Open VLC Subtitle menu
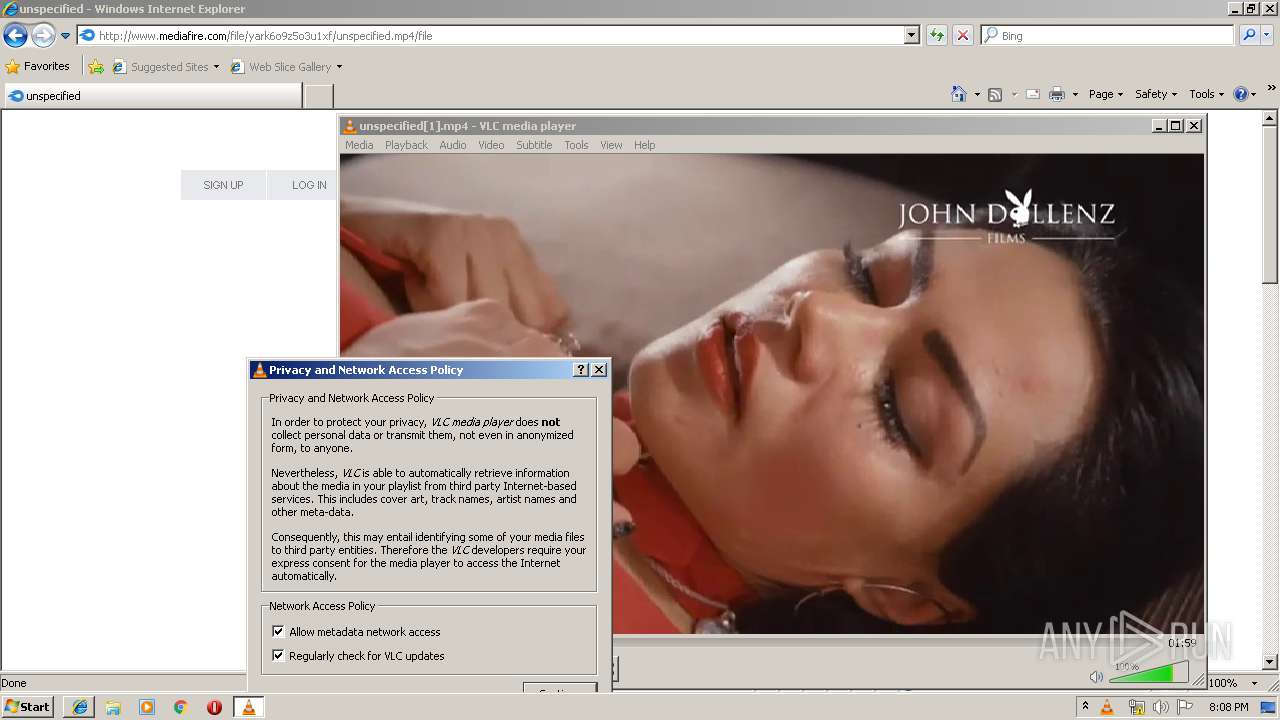1280x720 pixels. coord(534,145)
